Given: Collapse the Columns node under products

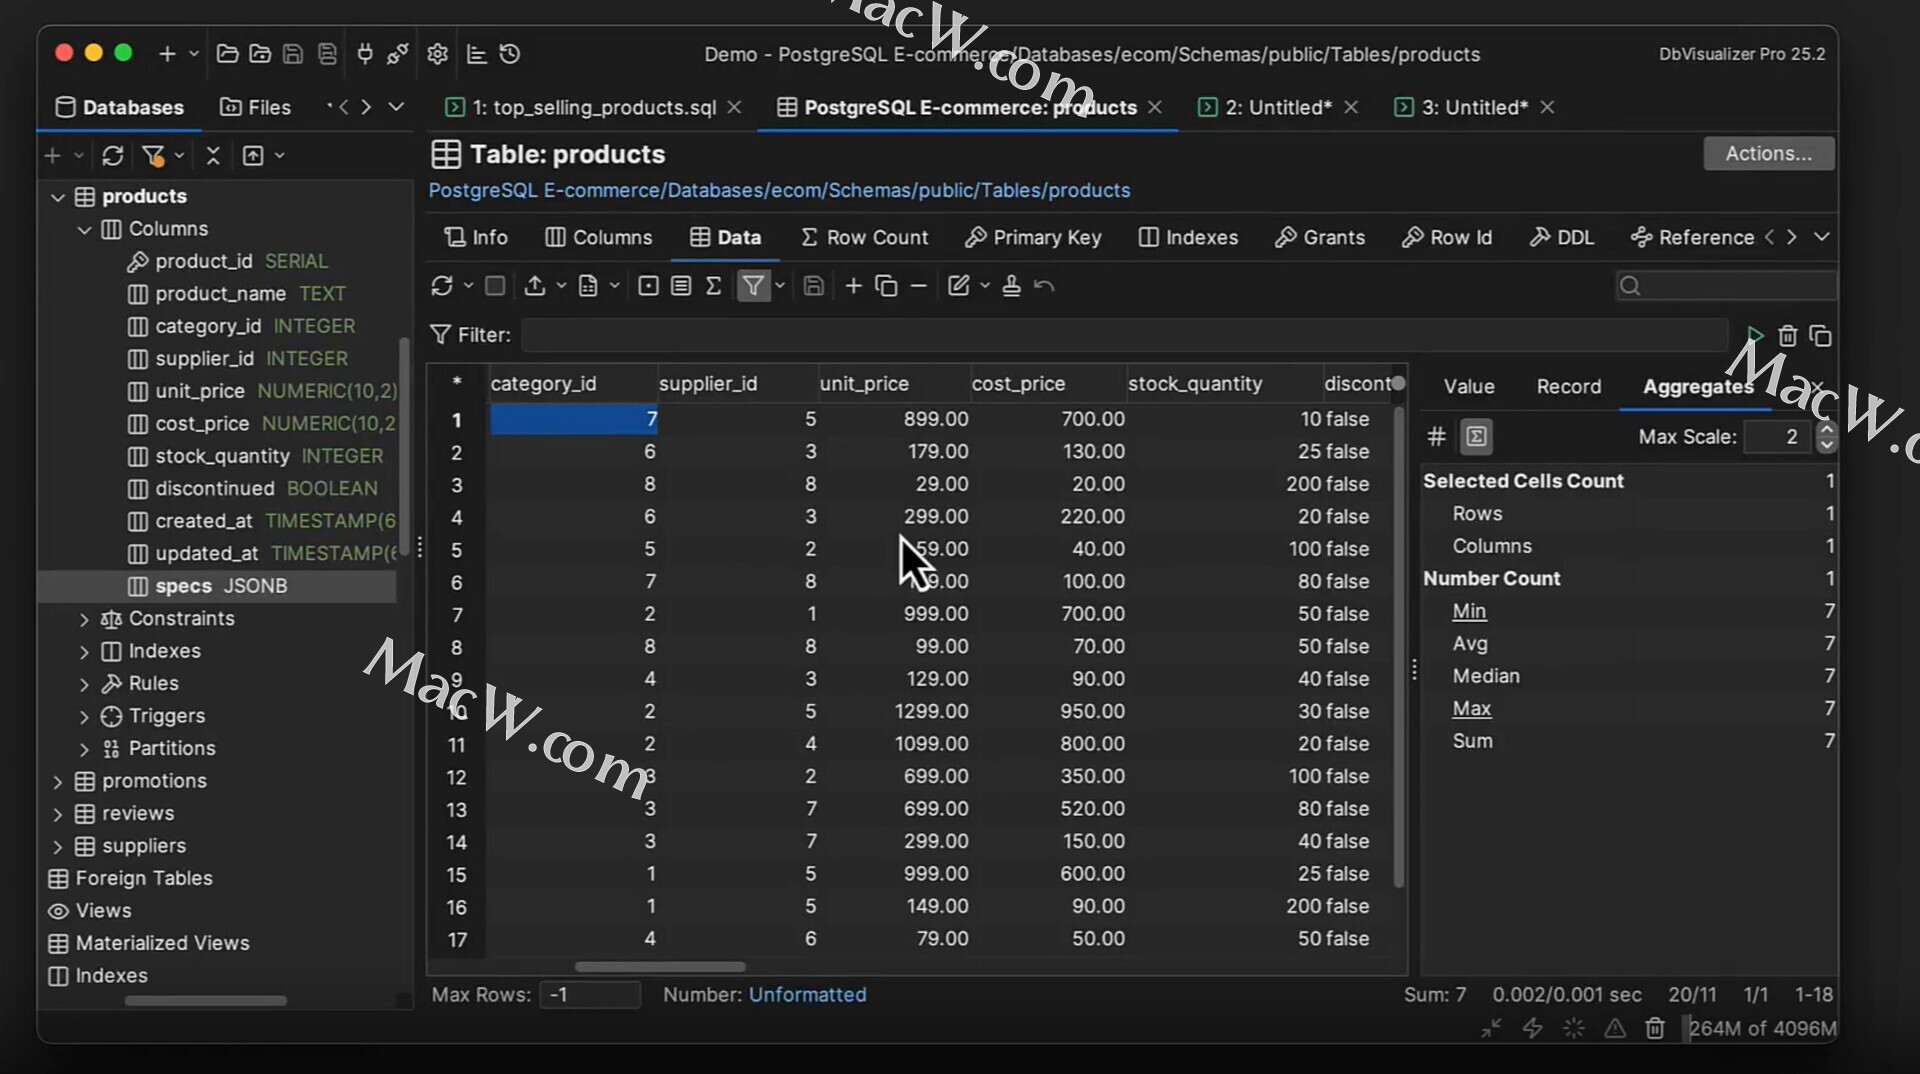Looking at the screenshot, I should [84, 230].
